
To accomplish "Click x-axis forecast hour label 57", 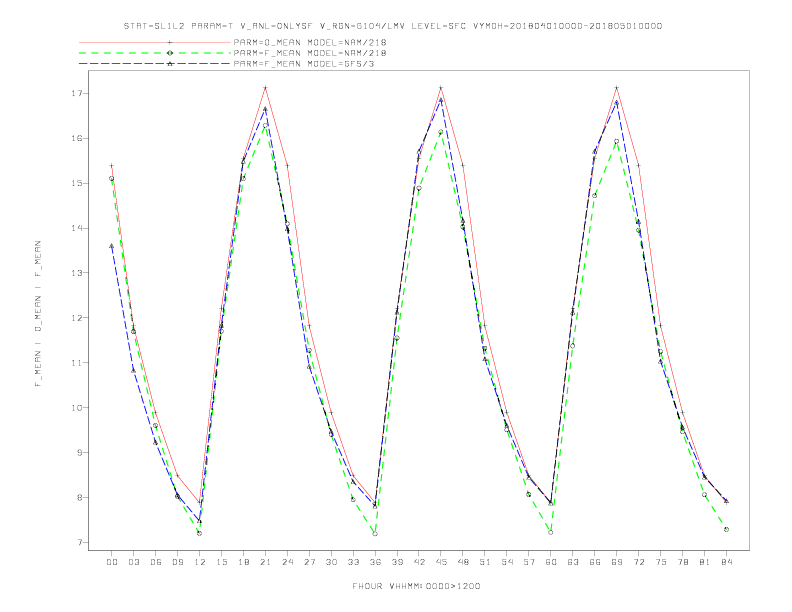I will pyautogui.click(x=529, y=562).
